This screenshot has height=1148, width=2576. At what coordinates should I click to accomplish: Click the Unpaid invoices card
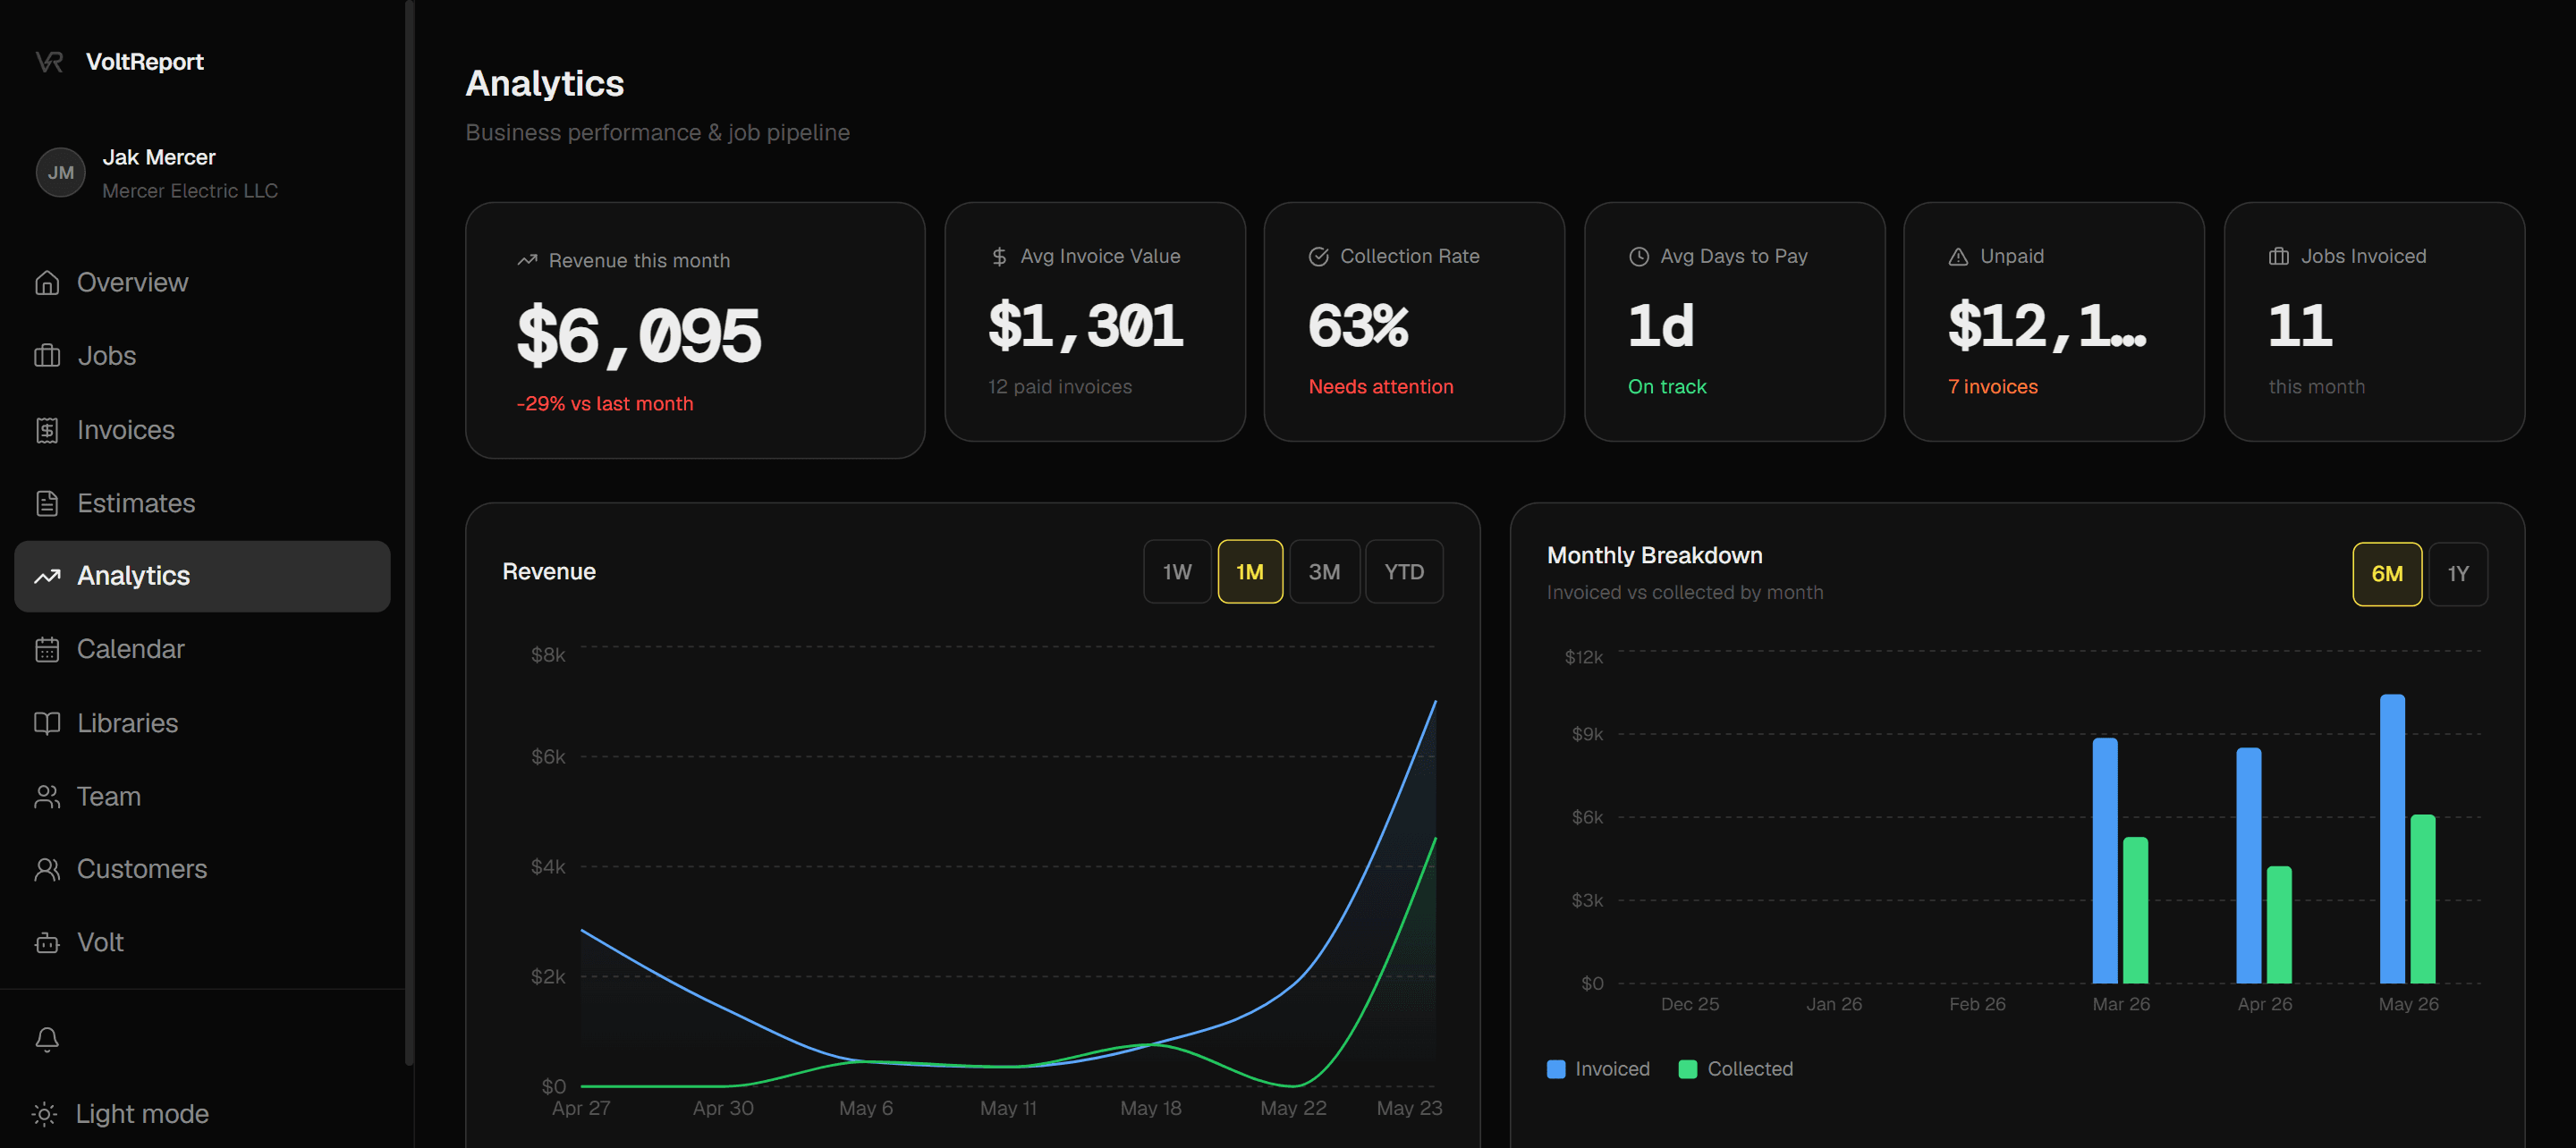click(x=2053, y=322)
